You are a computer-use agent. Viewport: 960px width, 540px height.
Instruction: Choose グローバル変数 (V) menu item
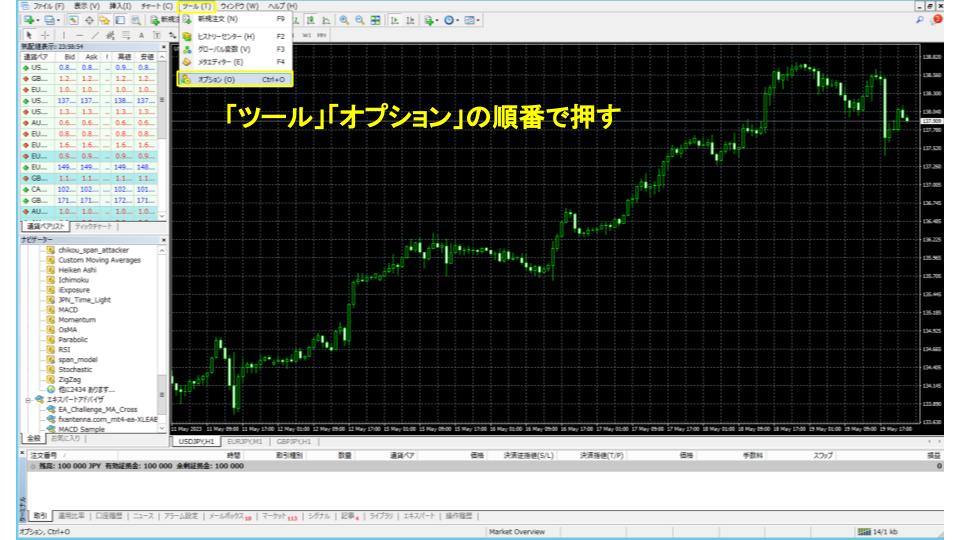coord(224,49)
